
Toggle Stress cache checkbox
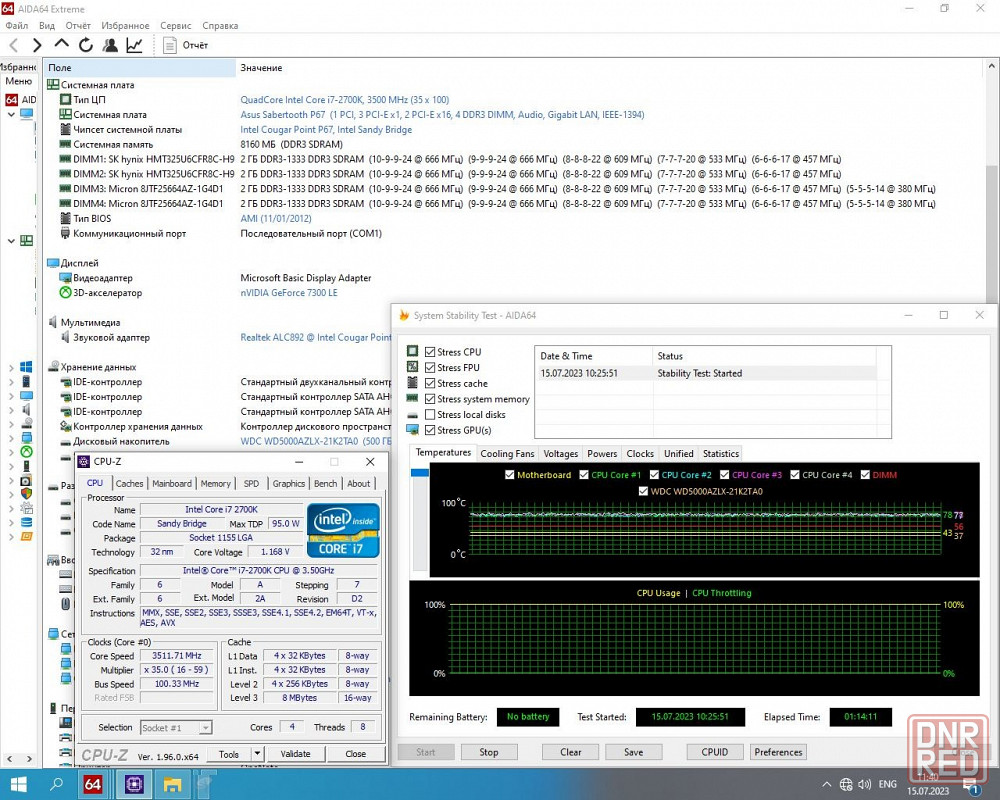(430, 383)
